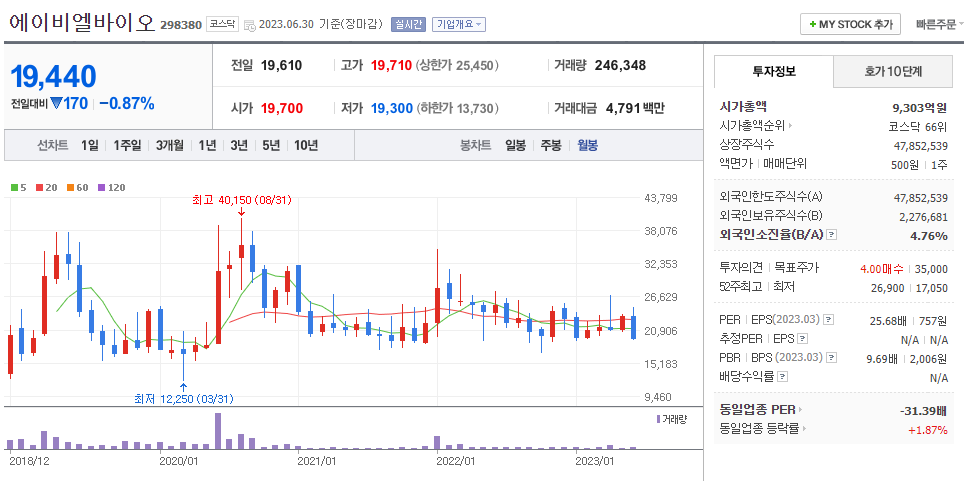Select the 3년 line chart period
Viewport: 970px width, 481px height.
(x=239, y=145)
